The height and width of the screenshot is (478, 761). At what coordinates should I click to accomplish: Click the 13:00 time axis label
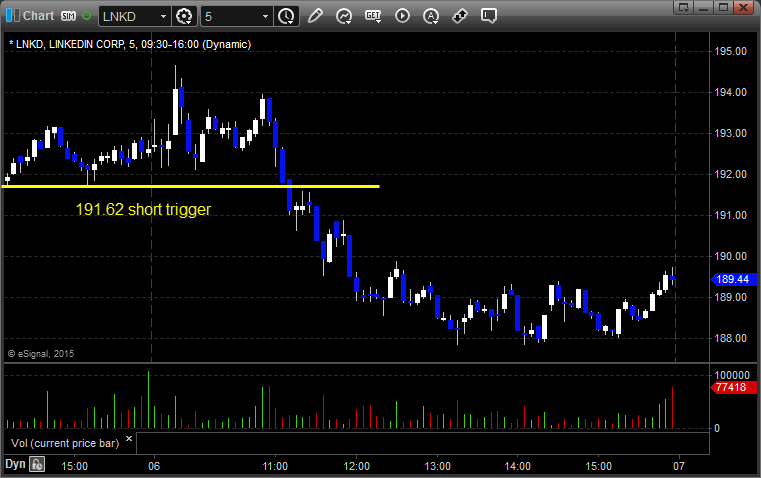pyautogui.click(x=437, y=466)
